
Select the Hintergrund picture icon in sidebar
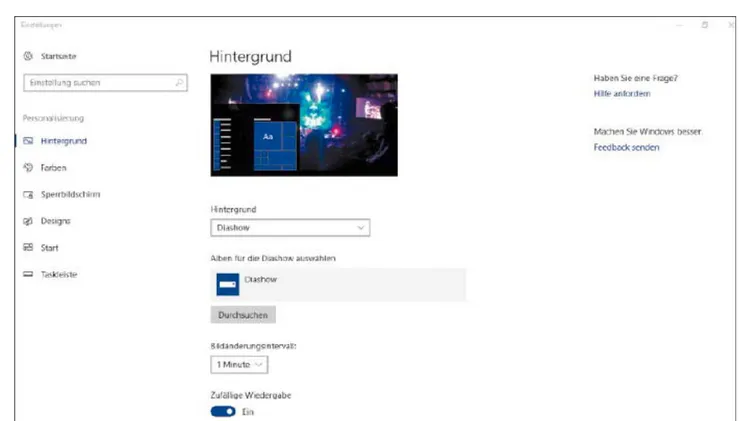tap(28, 141)
